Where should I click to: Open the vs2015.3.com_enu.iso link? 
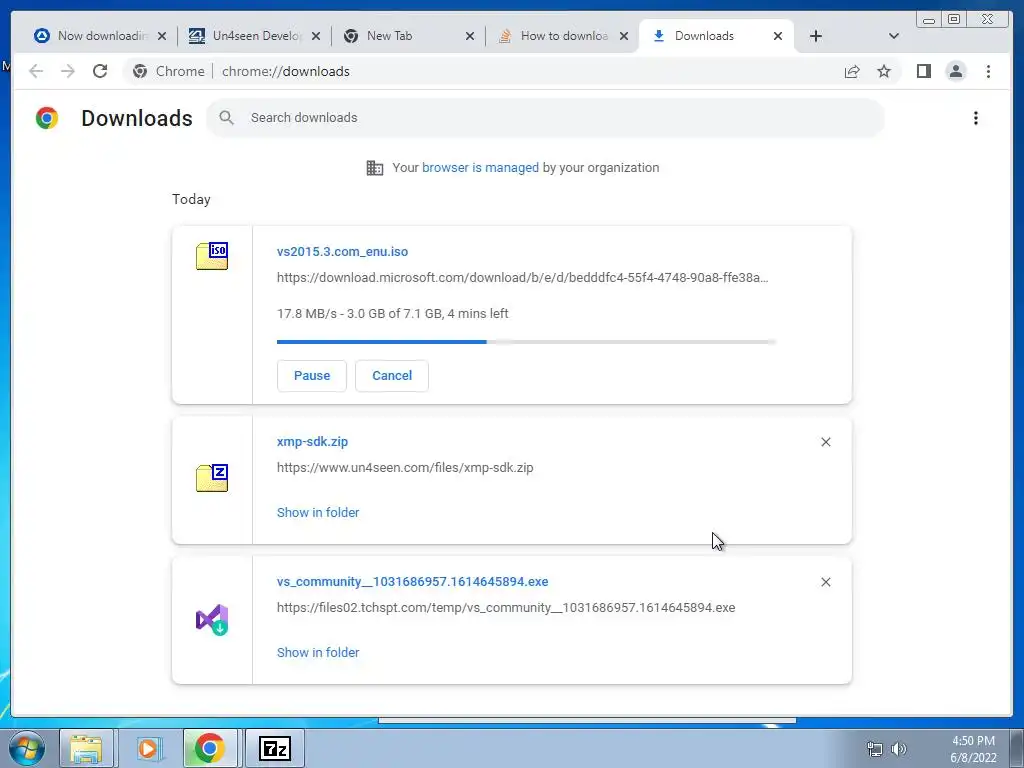[x=342, y=251]
